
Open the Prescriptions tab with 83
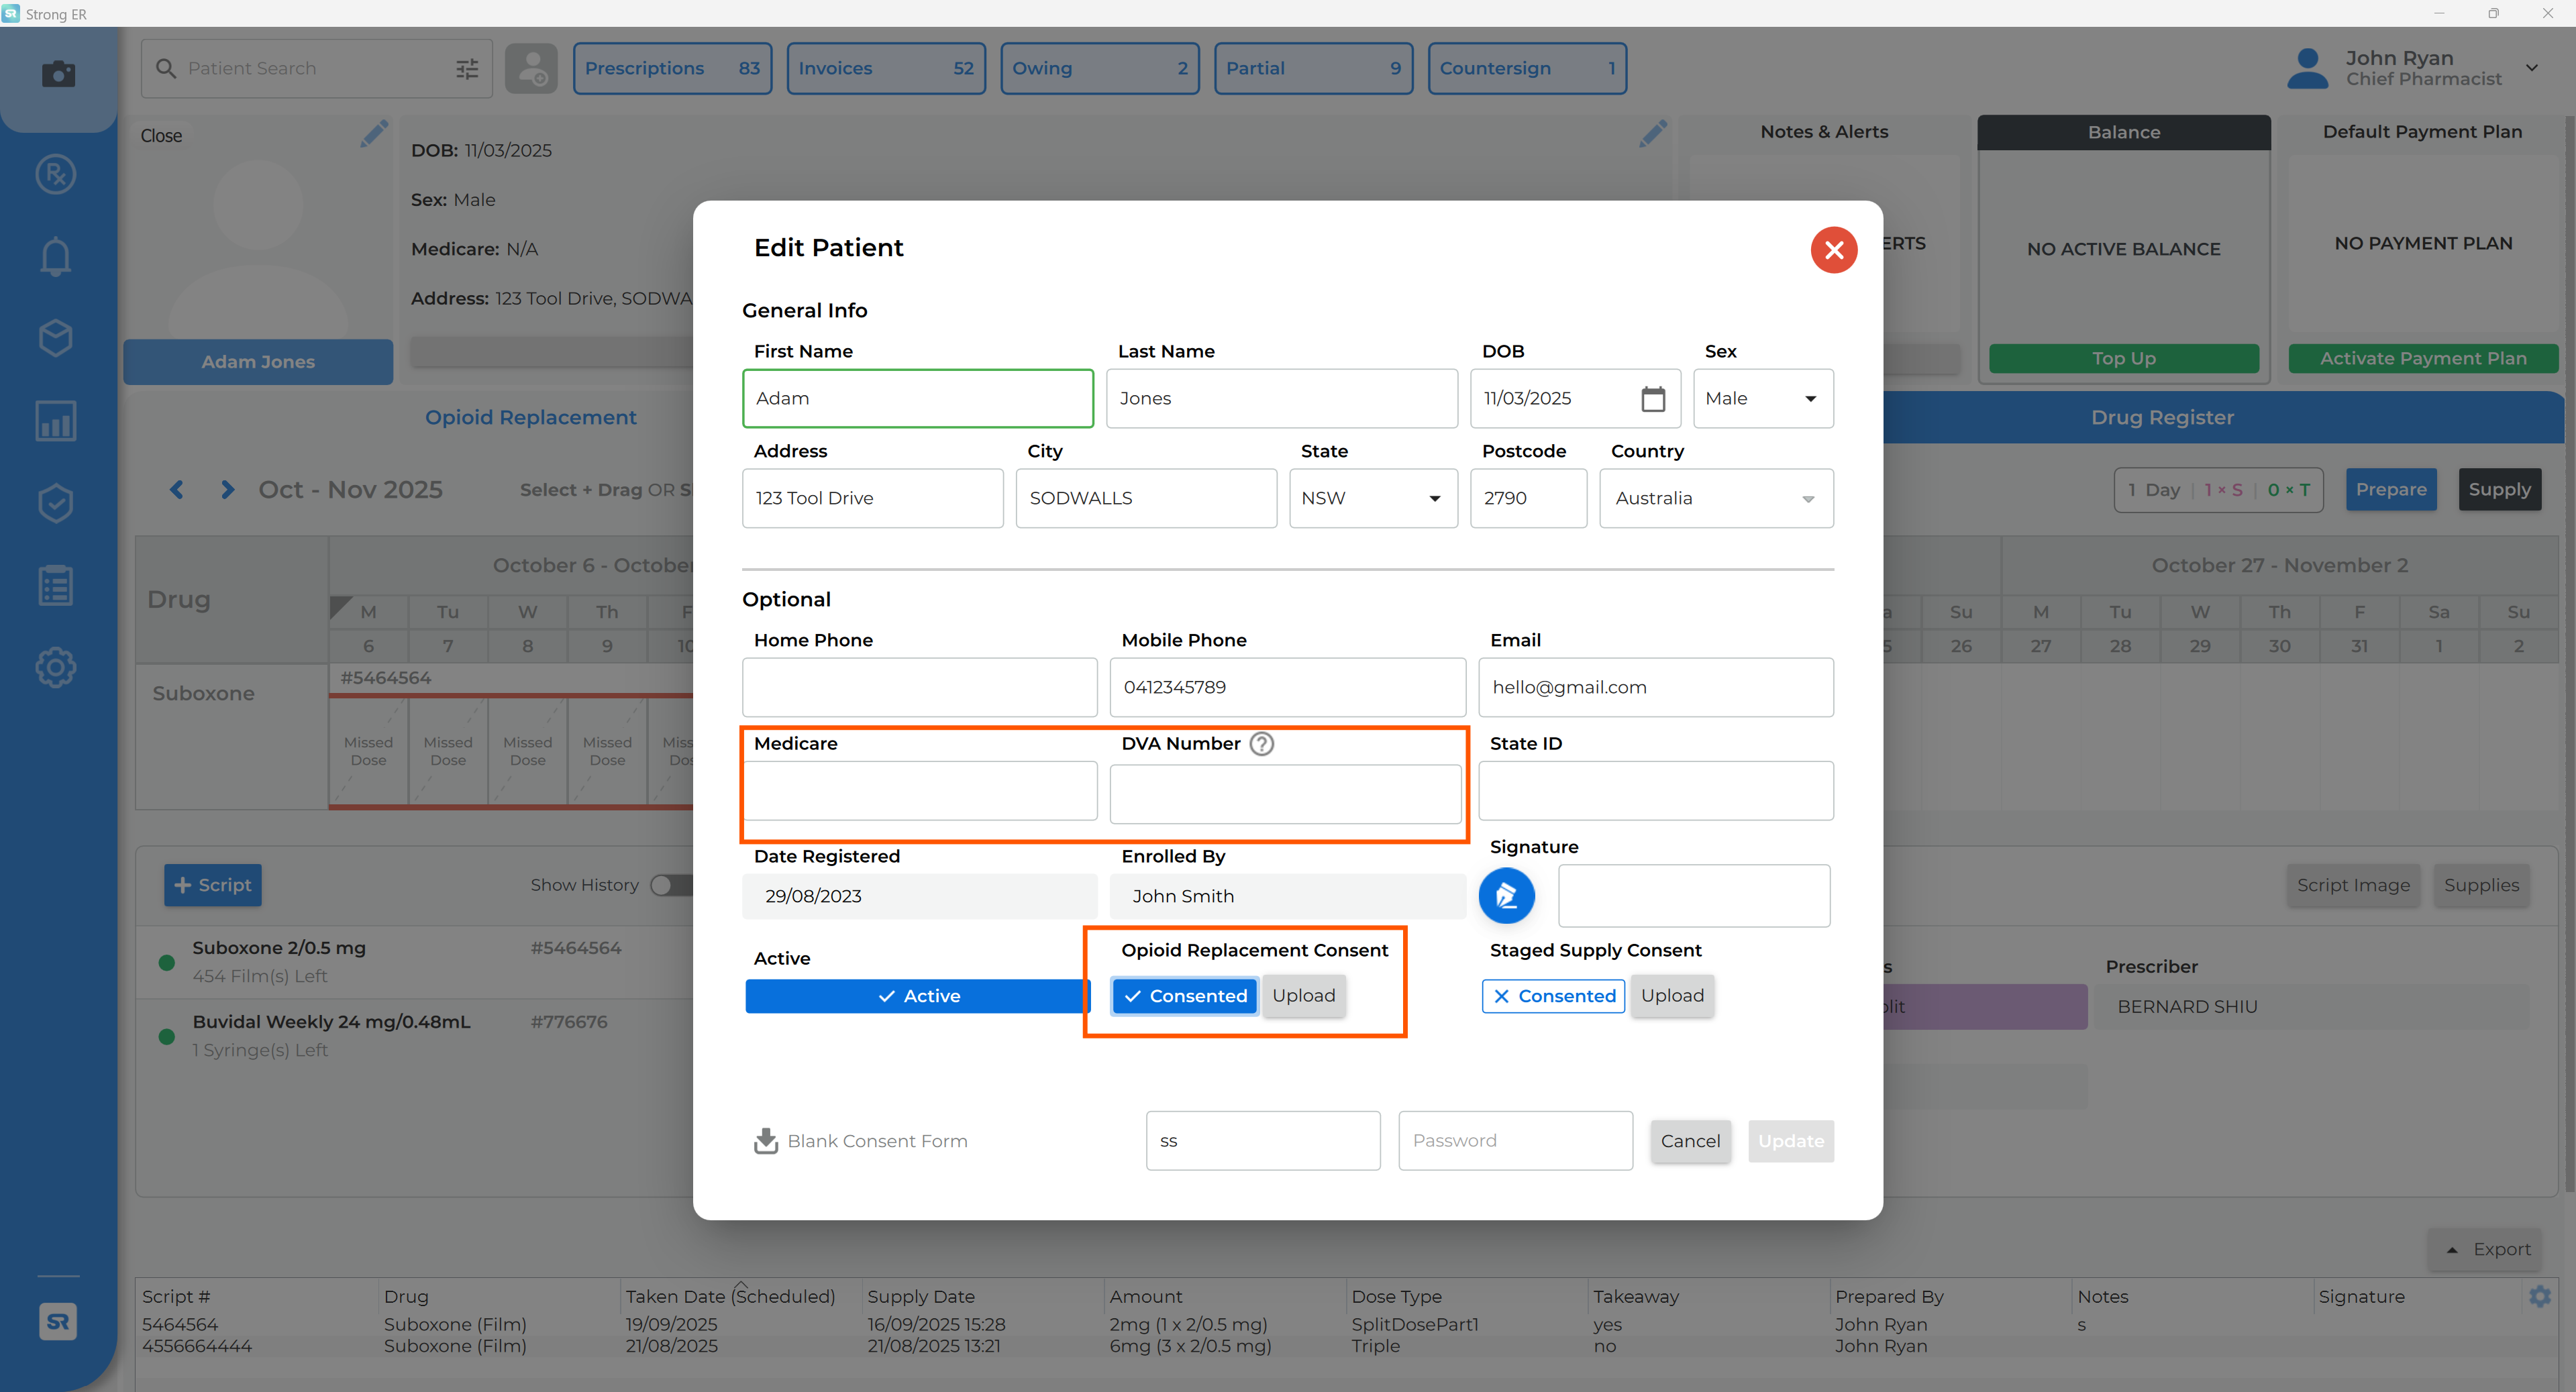[x=672, y=69]
